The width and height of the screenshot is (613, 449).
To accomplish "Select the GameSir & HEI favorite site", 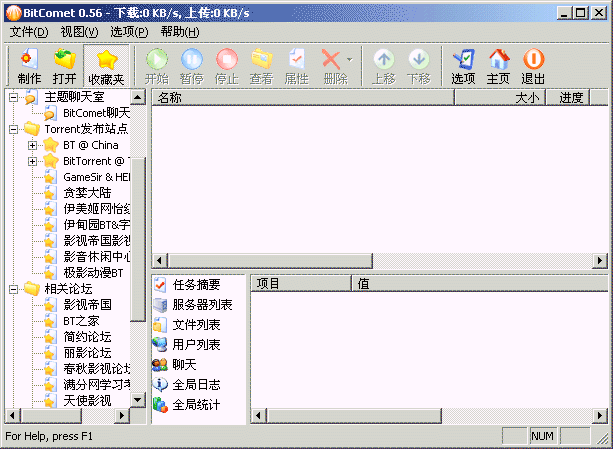I will (96, 177).
